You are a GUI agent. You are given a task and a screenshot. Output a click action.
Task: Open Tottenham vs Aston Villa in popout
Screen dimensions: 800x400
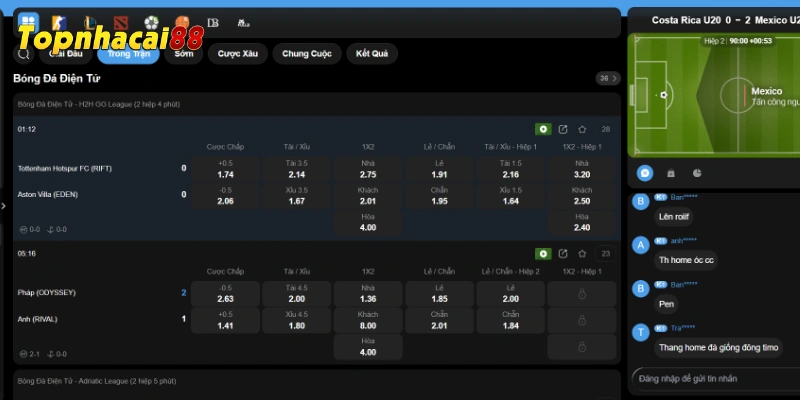(563, 129)
